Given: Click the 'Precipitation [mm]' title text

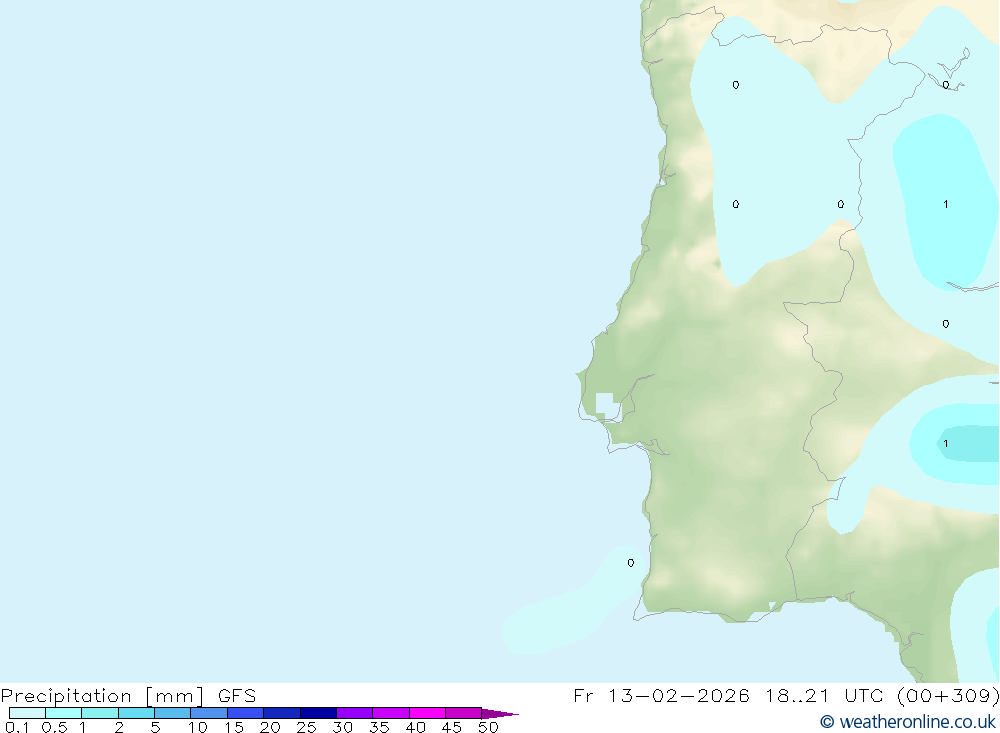Looking at the screenshot, I should 103,695.
